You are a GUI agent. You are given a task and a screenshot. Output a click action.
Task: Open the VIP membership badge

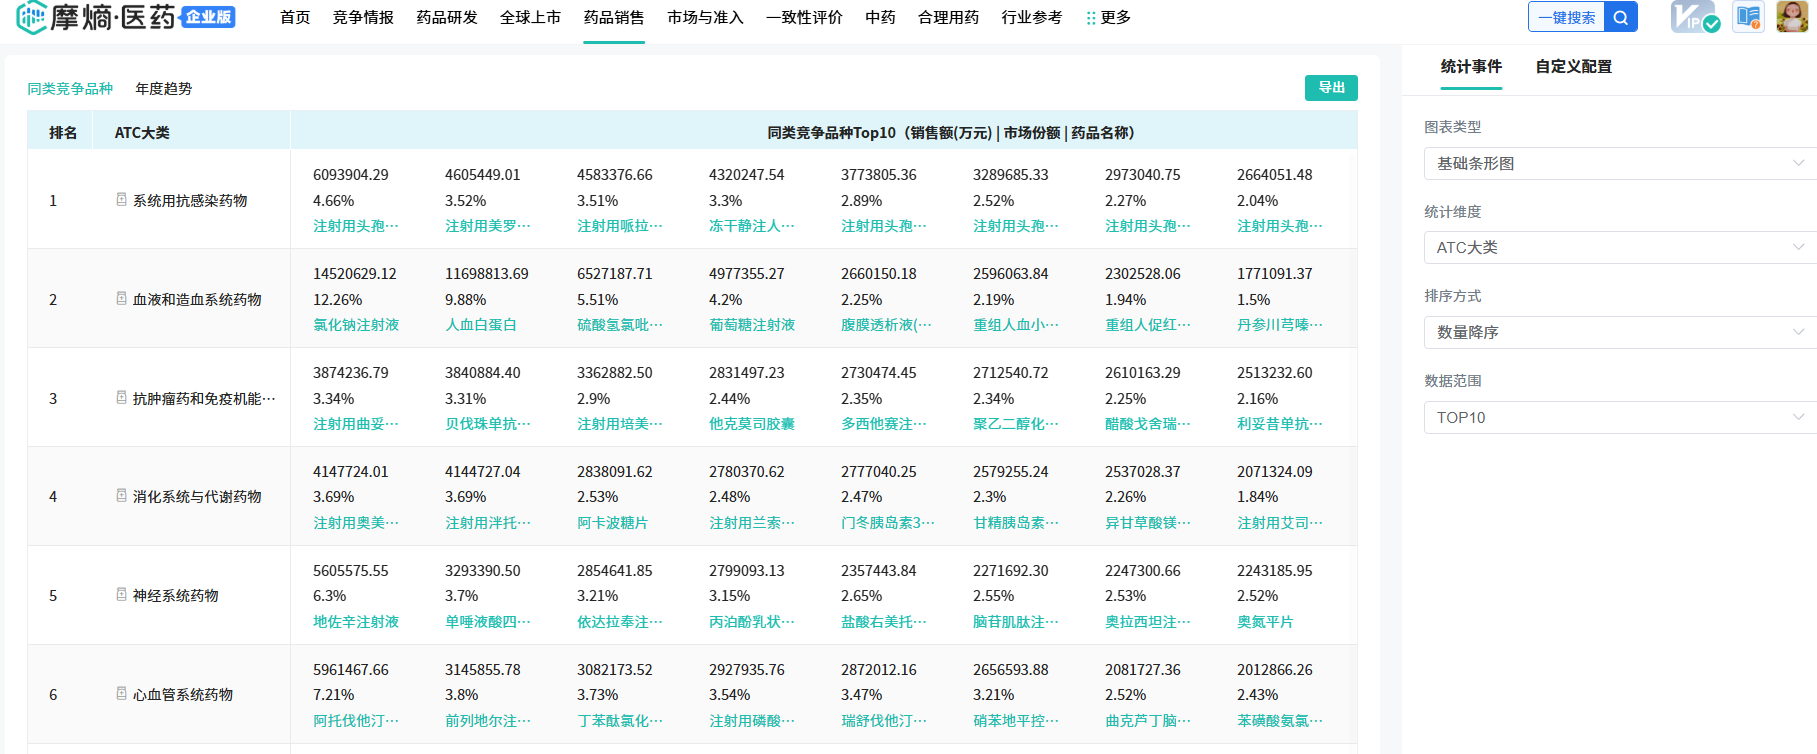coord(1694,17)
